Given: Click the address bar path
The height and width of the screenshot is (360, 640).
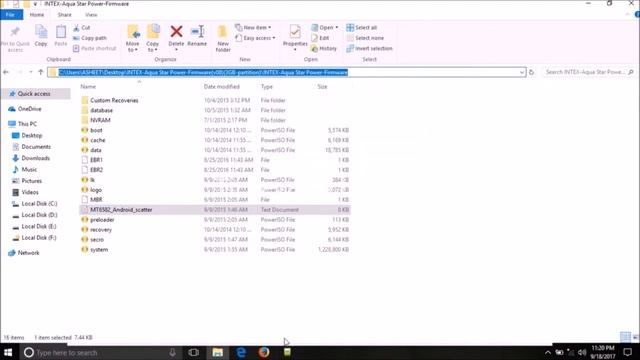Looking at the screenshot, I should [x=203, y=72].
